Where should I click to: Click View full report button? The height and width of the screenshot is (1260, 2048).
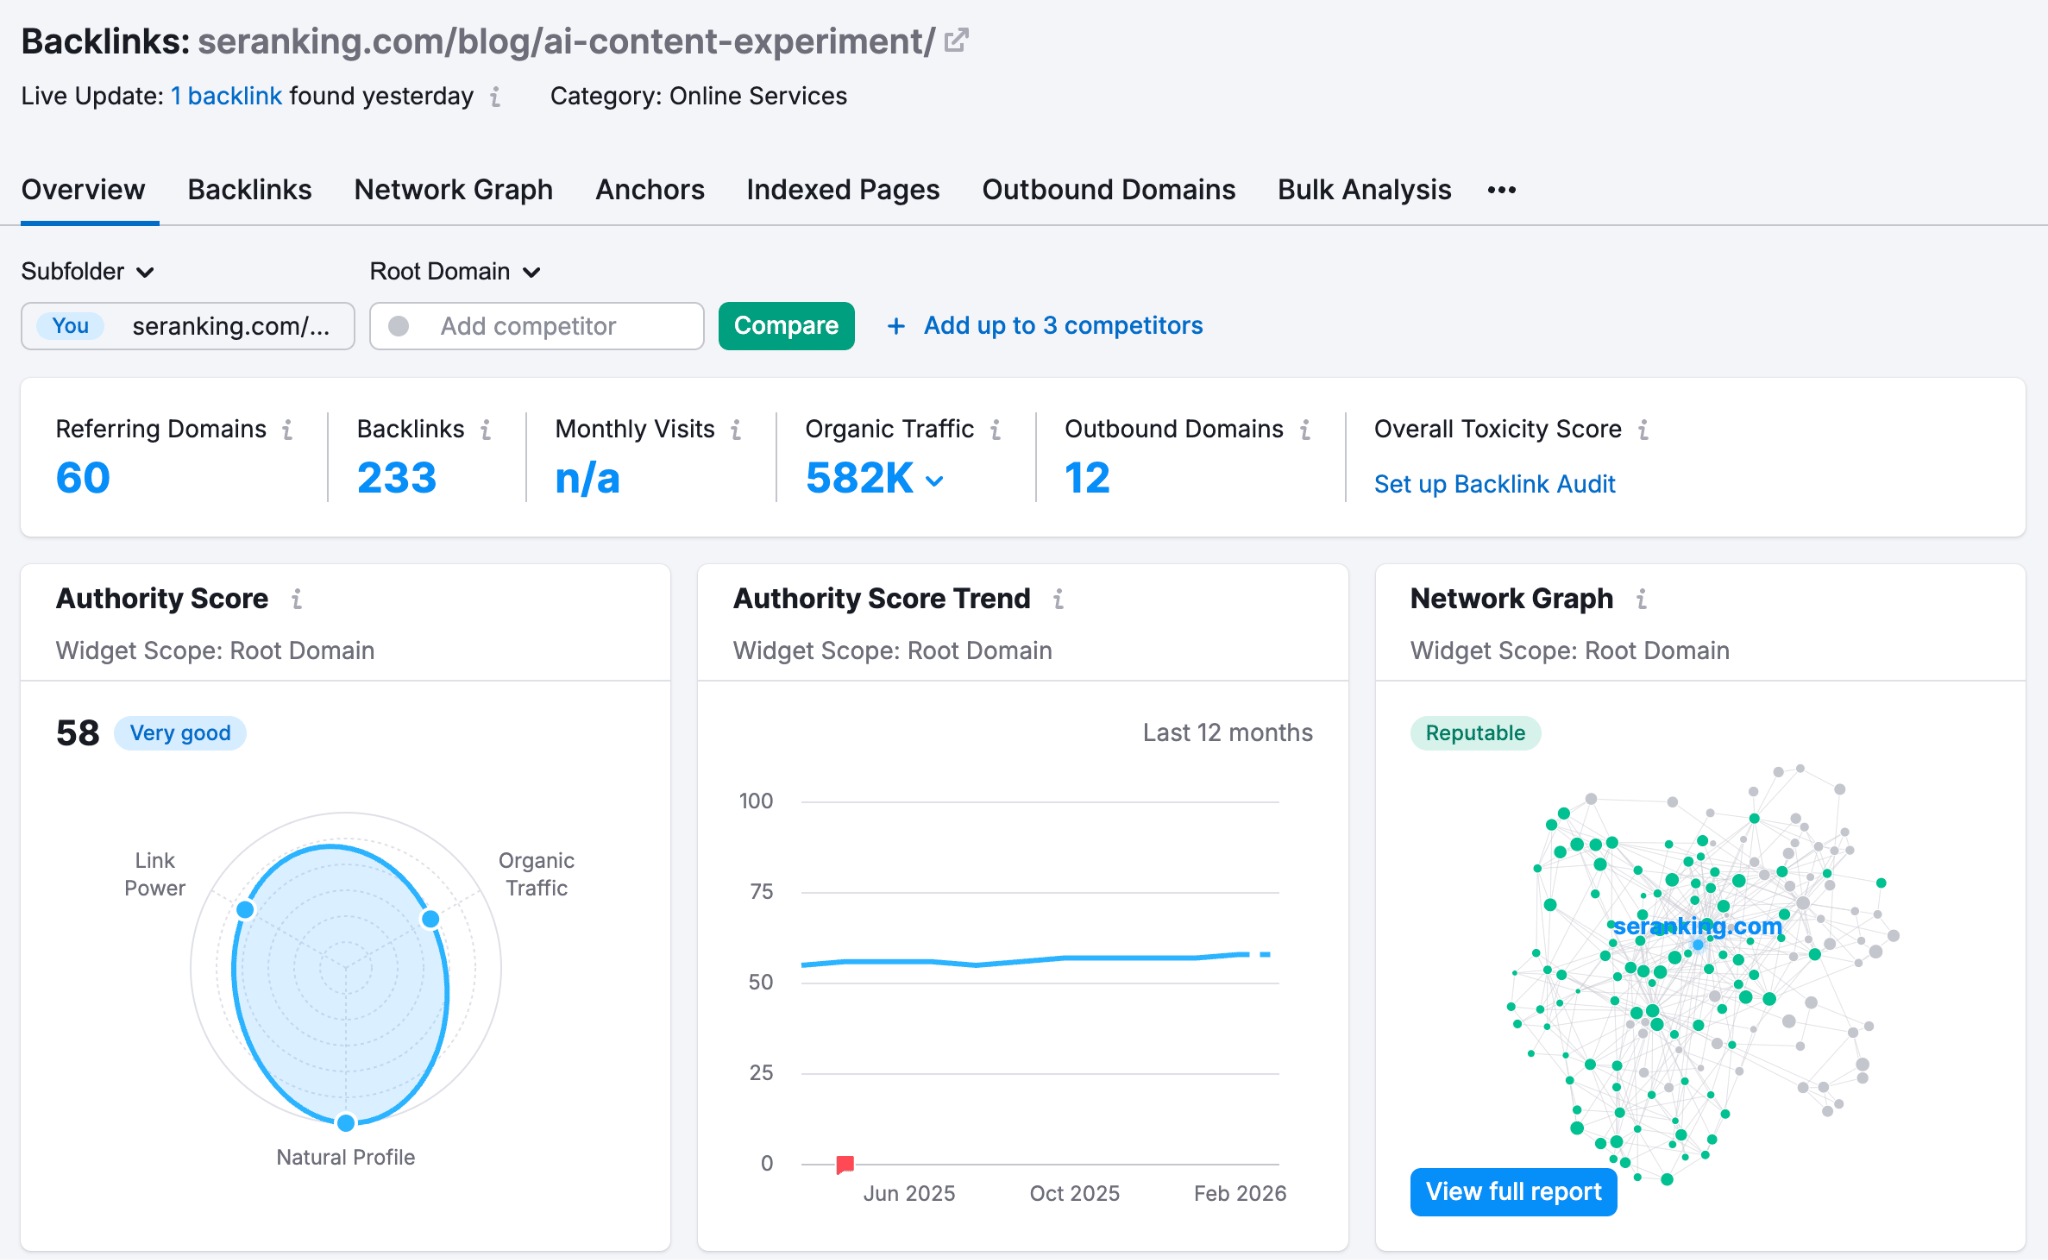click(x=1512, y=1192)
